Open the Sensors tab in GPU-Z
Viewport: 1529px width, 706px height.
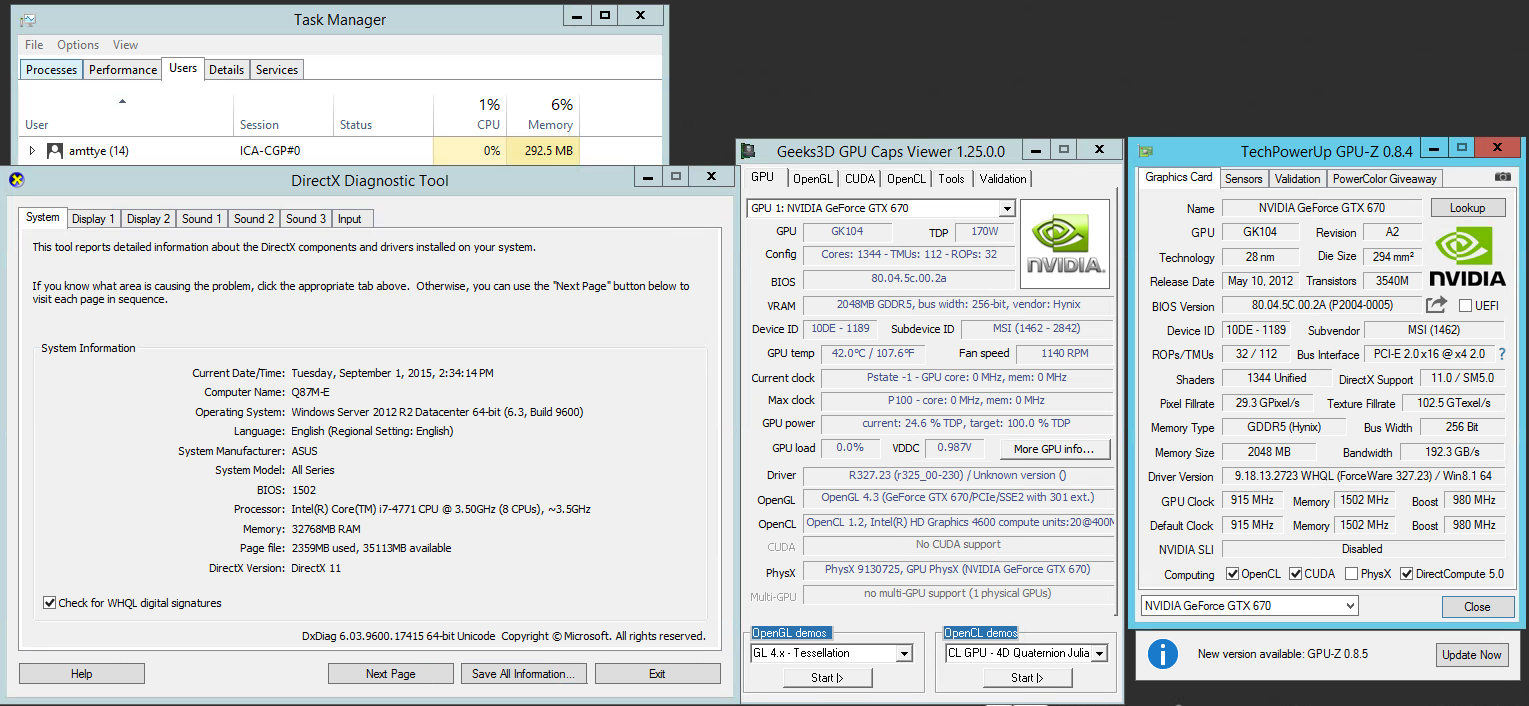[x=1244, y=178]
